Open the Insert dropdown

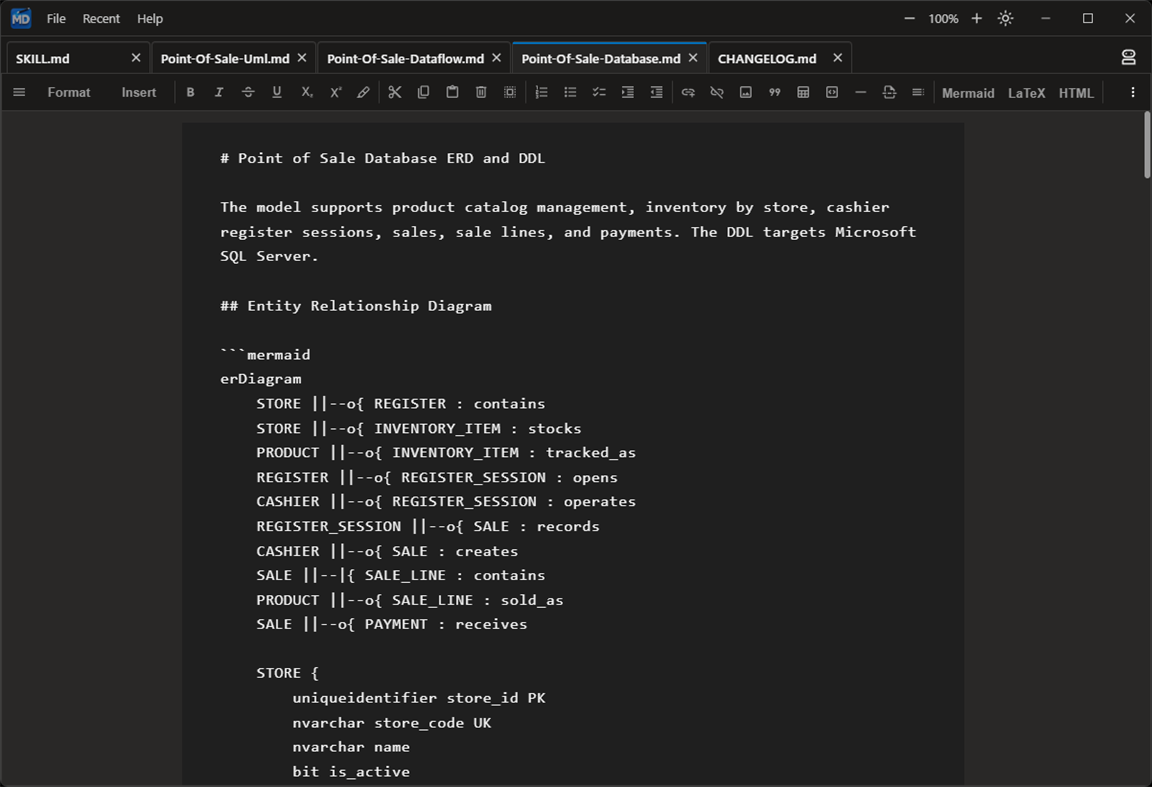[x=139, y=93]
